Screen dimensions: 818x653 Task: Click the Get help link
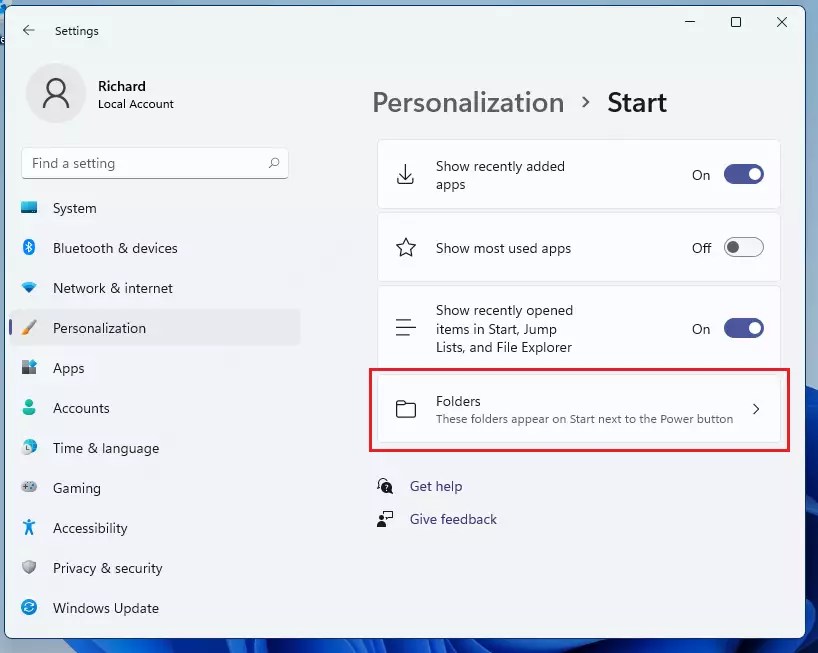tap(436, 486)
